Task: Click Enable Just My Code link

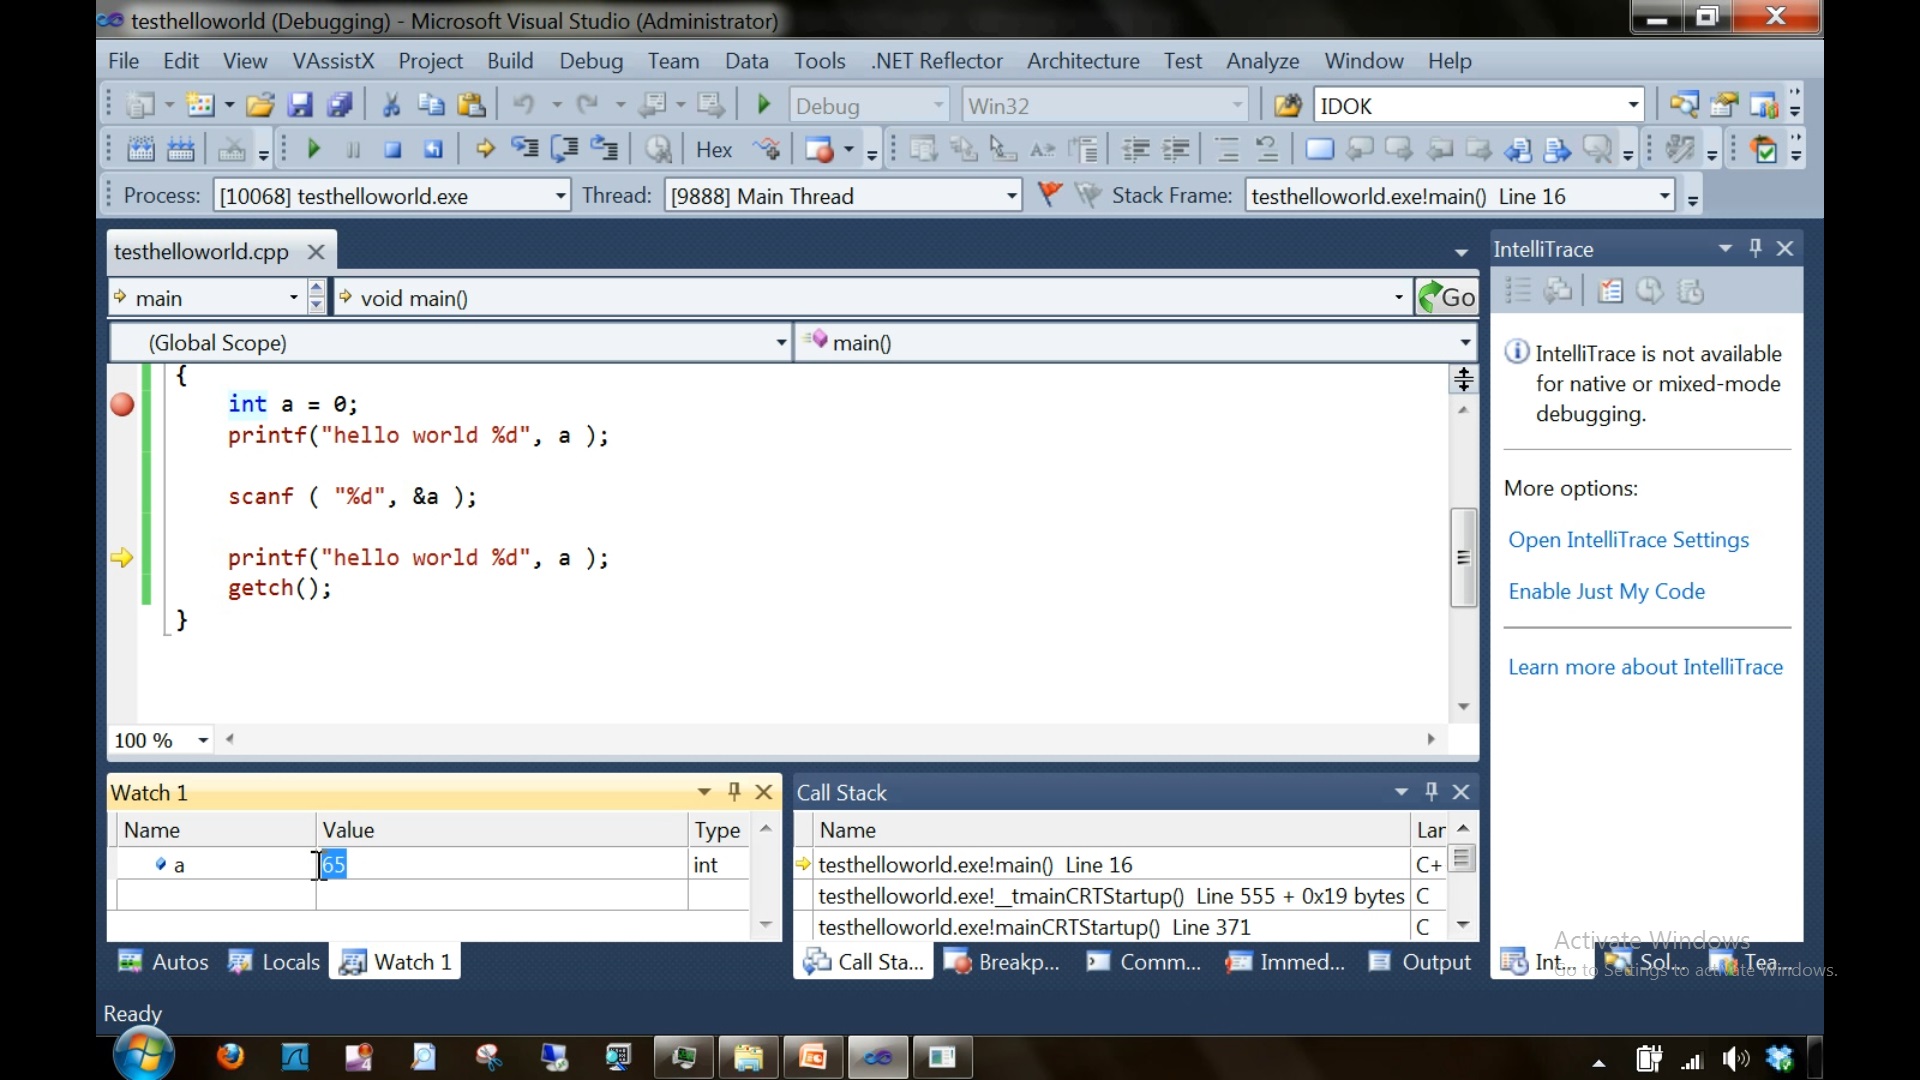Action: point(1607,592)
